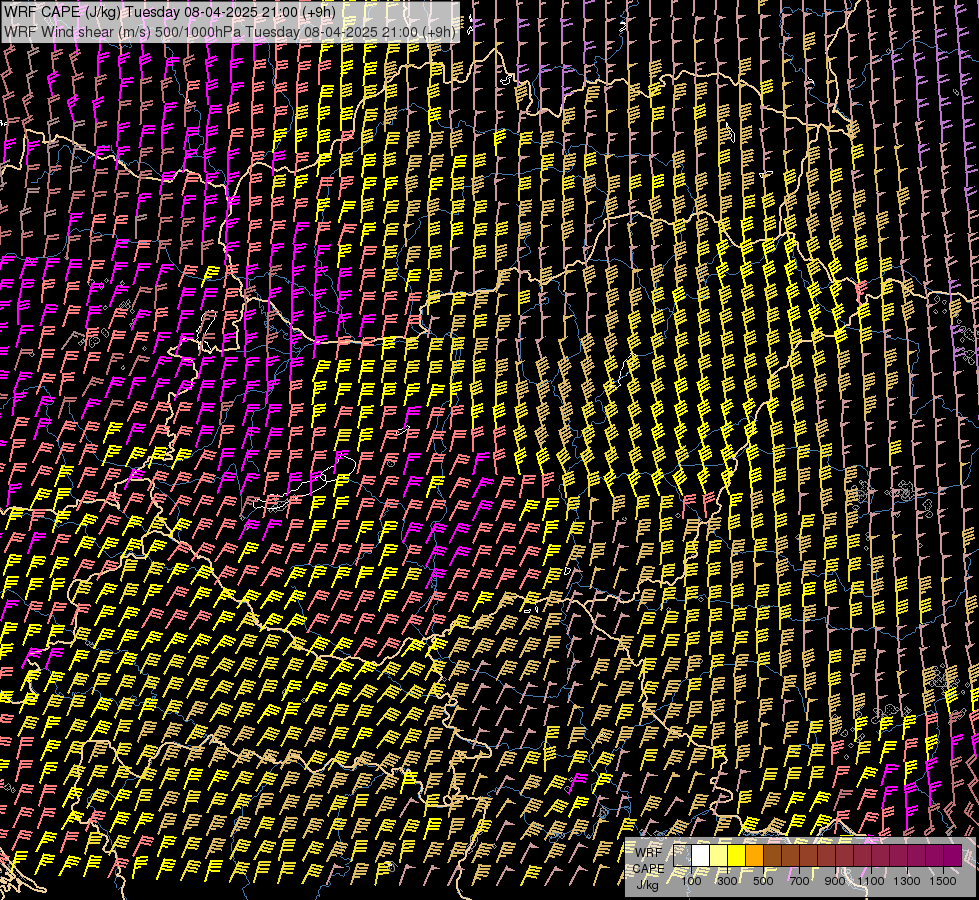
Task: Select the bright yellow CAPE legend swatch
Action: 737,856
